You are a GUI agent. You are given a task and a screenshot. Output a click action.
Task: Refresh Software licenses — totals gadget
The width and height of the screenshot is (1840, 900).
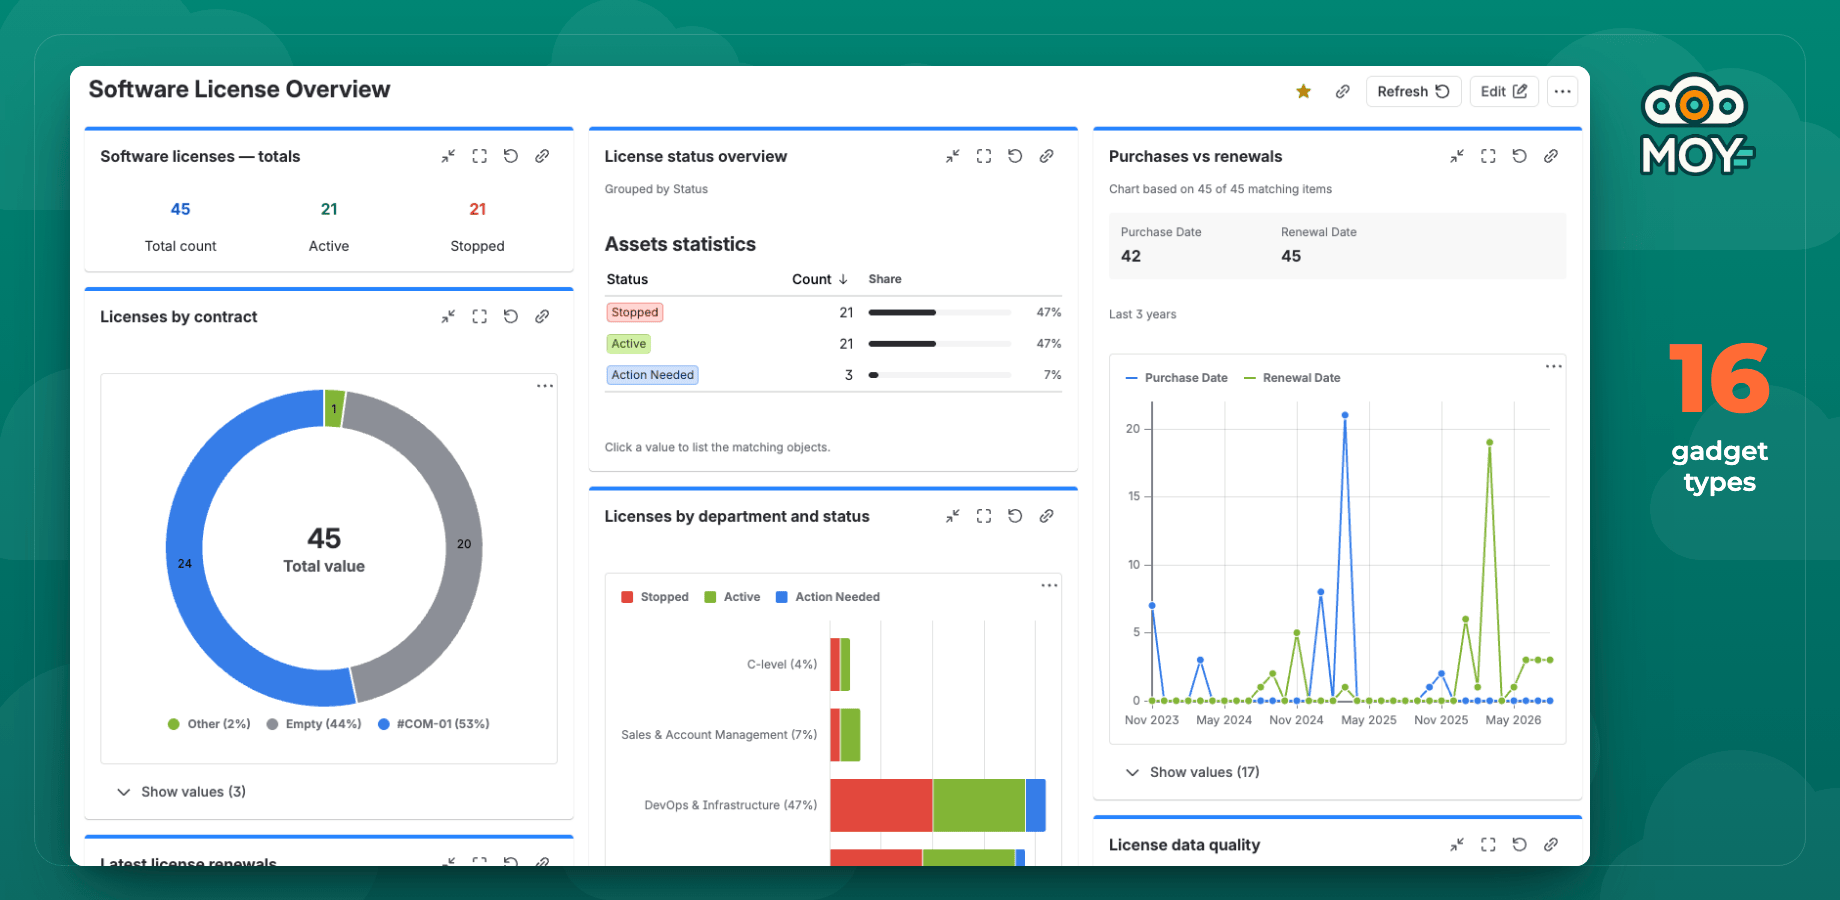[x=511, y=156]
